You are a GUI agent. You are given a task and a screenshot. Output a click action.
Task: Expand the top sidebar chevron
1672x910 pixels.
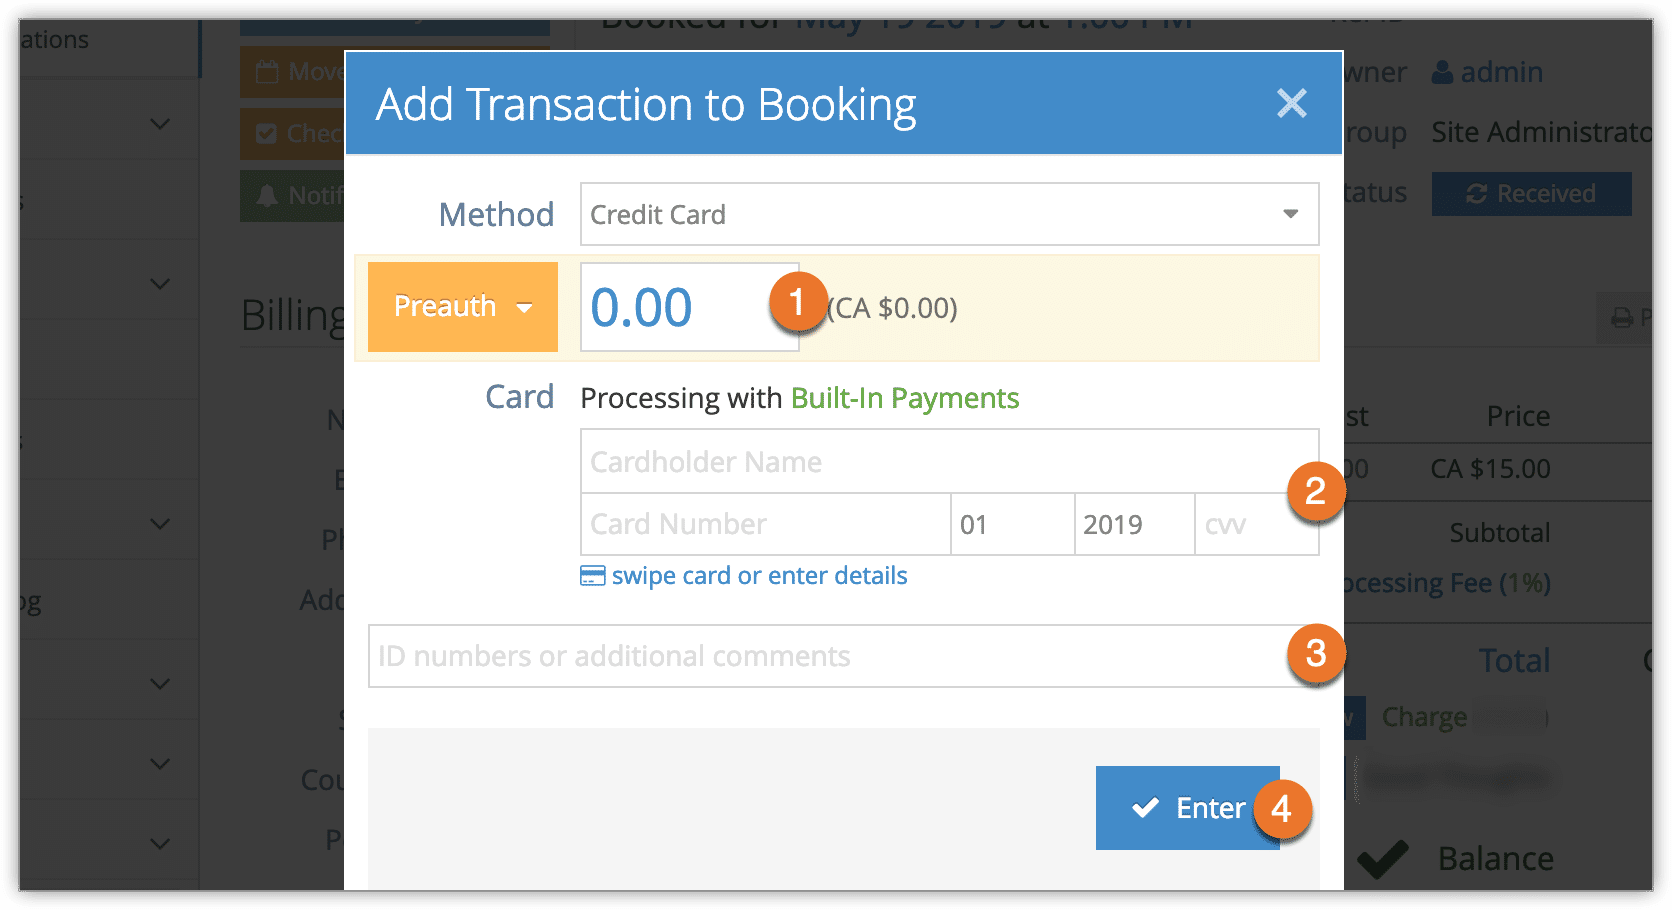click(160, 124)
